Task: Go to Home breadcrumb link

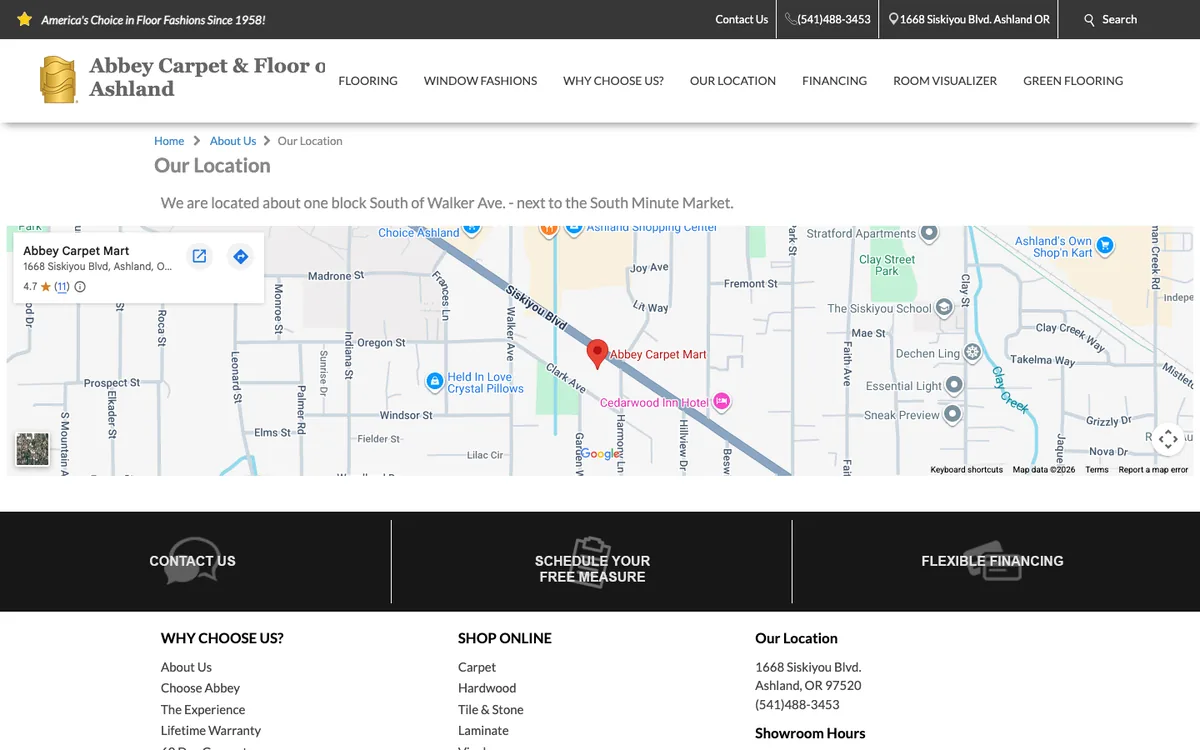Action: click(x=169, y=141)
